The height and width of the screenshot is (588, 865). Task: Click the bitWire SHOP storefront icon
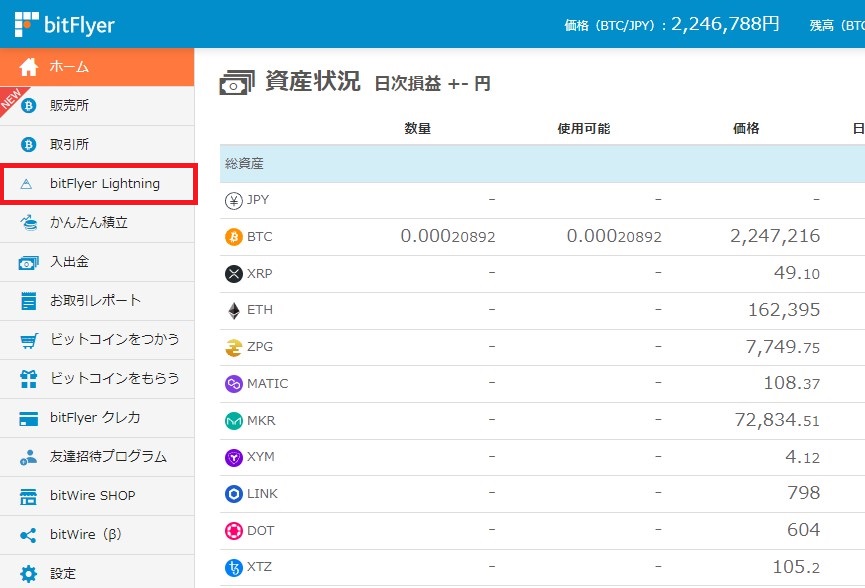click(28, 496)
